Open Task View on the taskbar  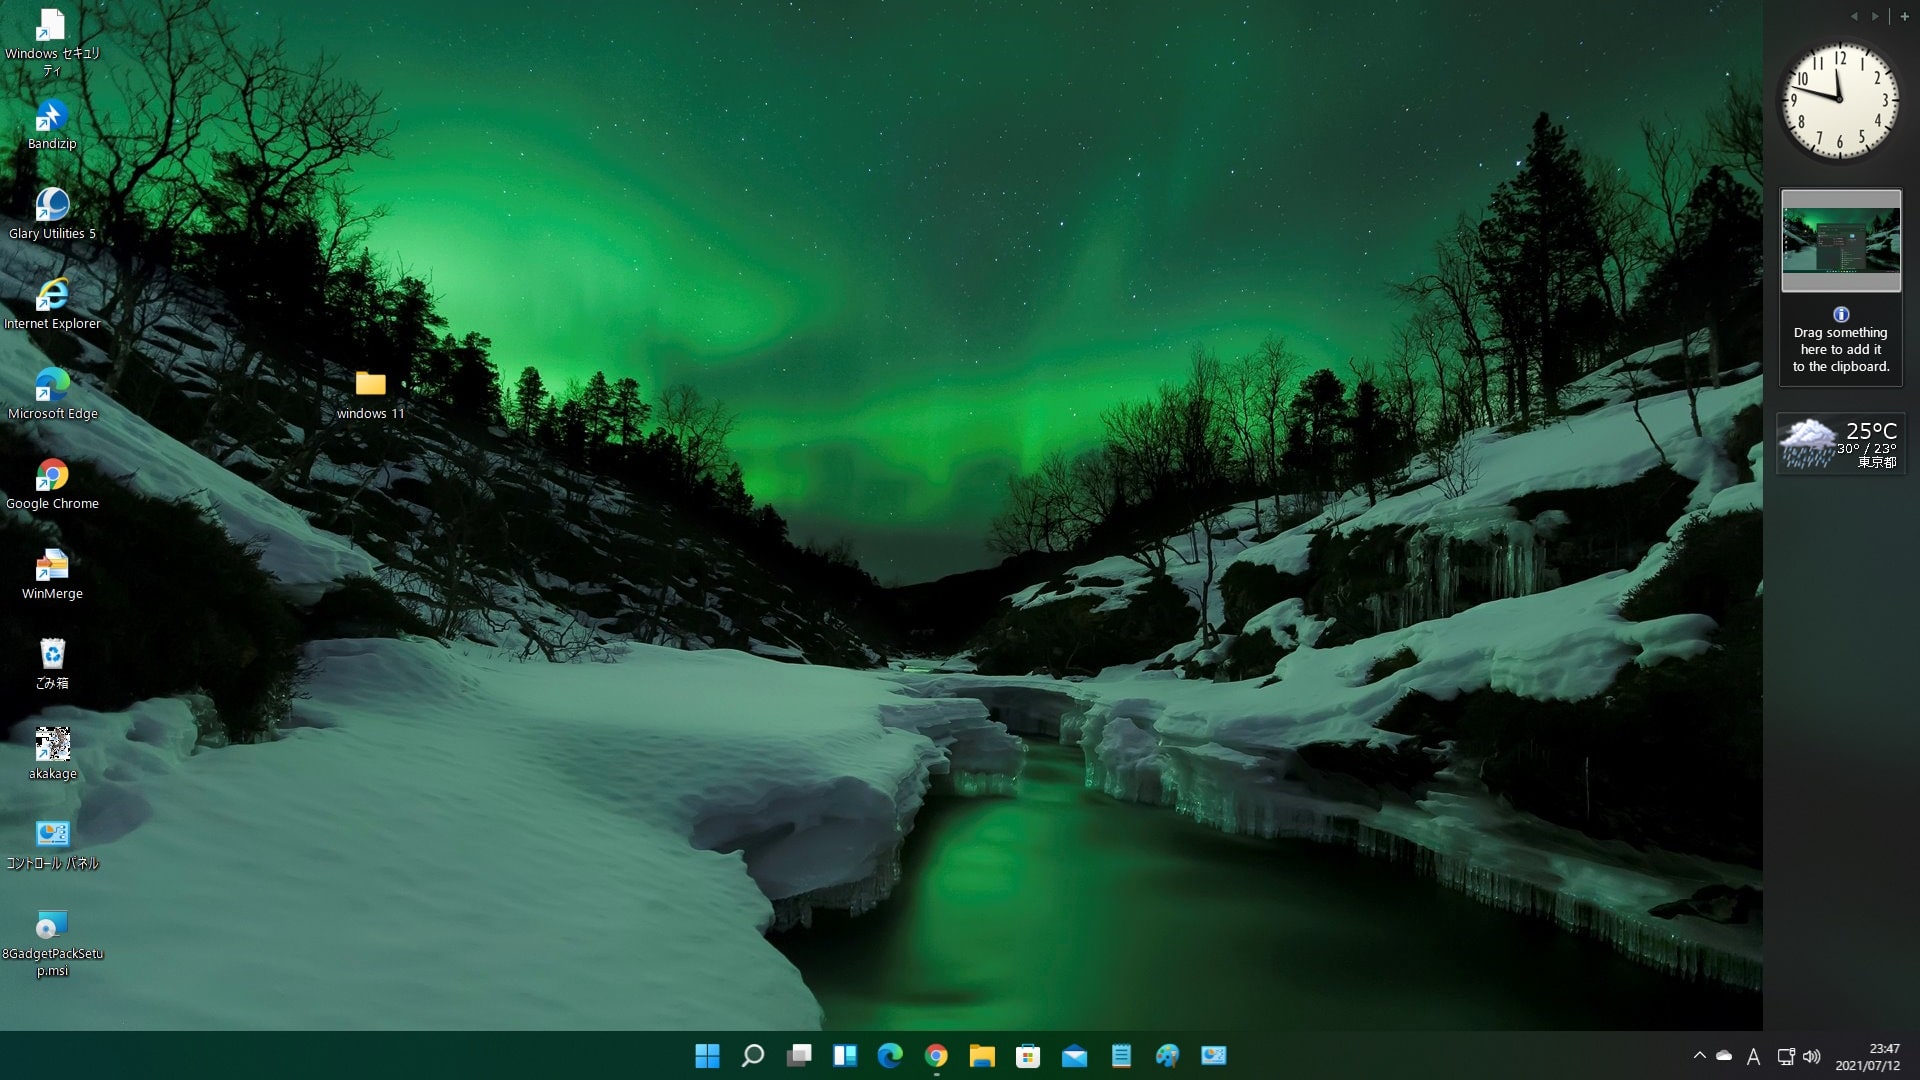[x=799, y=1055]
